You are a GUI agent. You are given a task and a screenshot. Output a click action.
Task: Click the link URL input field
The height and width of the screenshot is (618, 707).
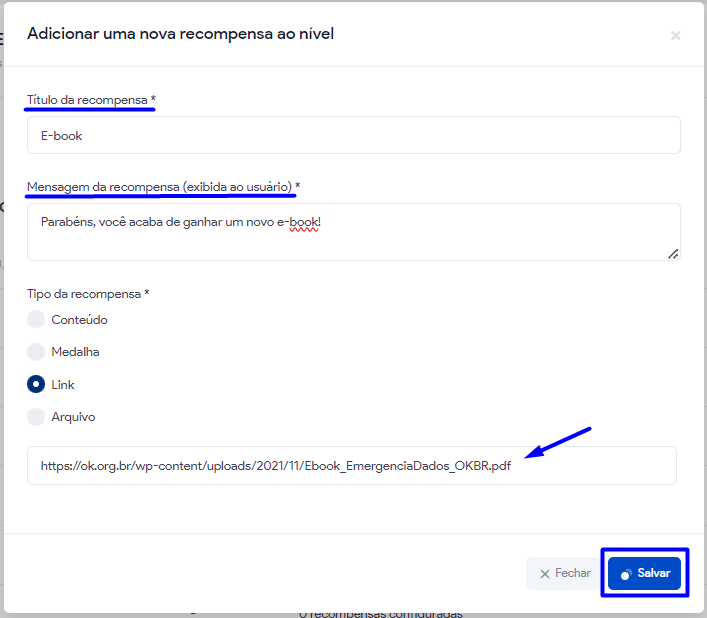(351, 466)
